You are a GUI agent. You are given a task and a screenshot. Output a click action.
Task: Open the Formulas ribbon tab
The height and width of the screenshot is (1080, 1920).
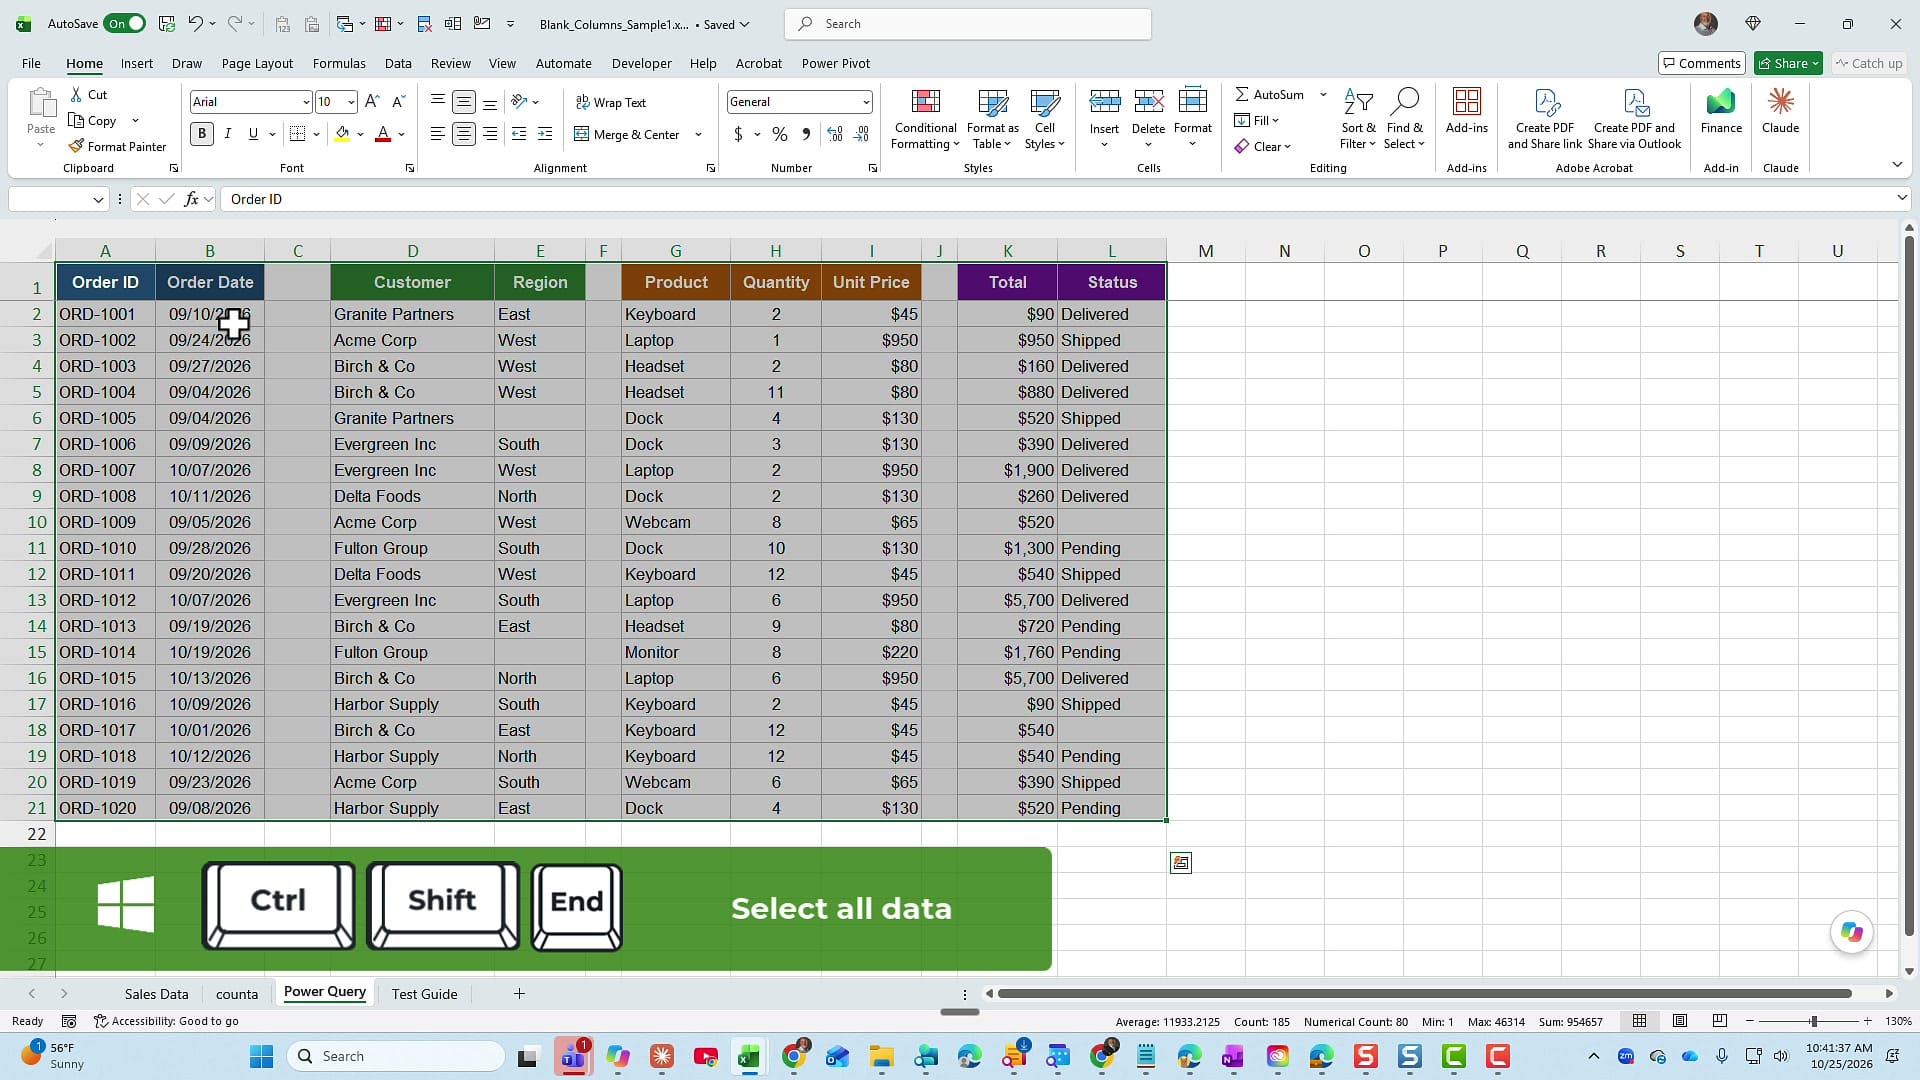339,63
